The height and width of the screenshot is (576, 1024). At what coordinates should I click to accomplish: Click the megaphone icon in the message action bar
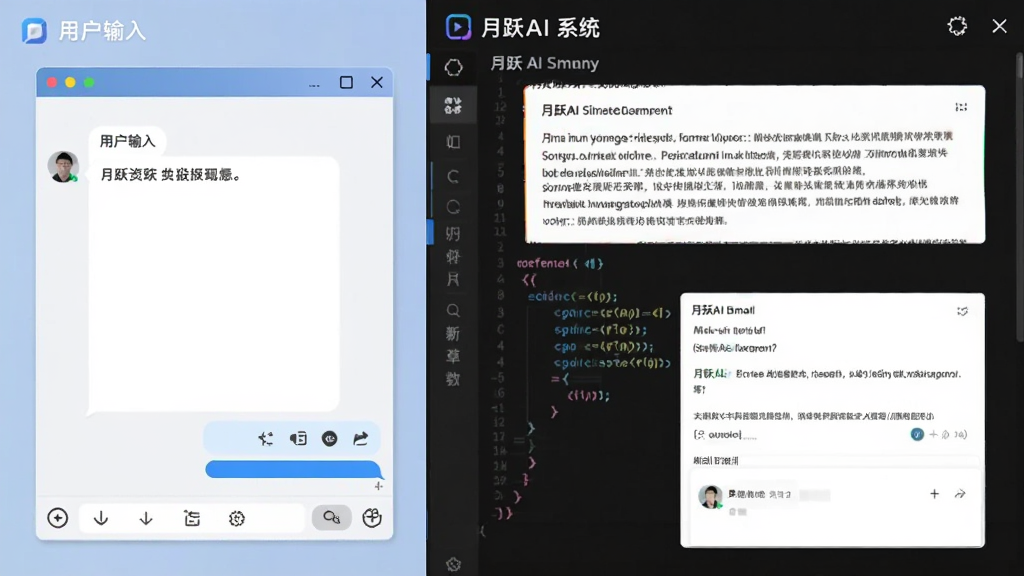(298, 439)
